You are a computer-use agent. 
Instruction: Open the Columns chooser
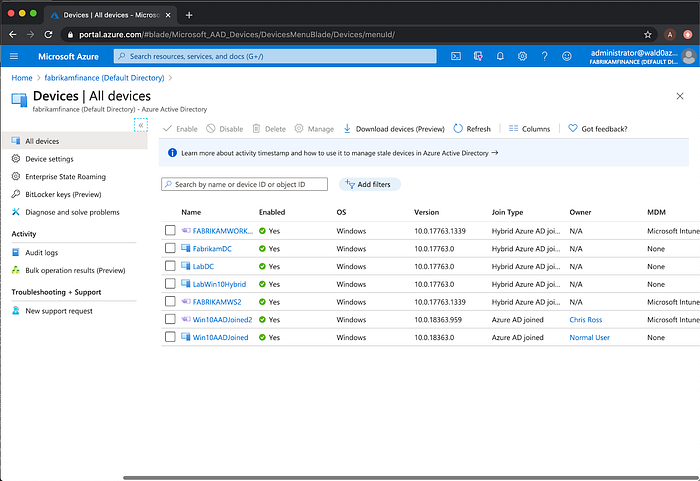point(529,129)
